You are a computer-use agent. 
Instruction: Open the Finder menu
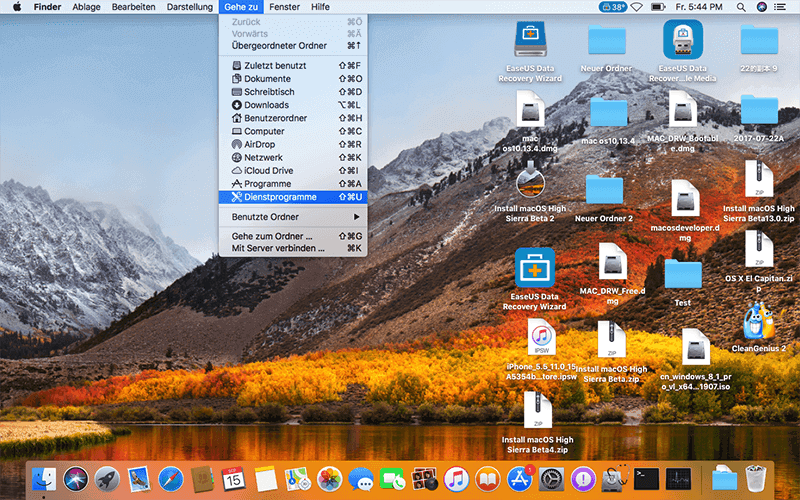pos(47,7)
